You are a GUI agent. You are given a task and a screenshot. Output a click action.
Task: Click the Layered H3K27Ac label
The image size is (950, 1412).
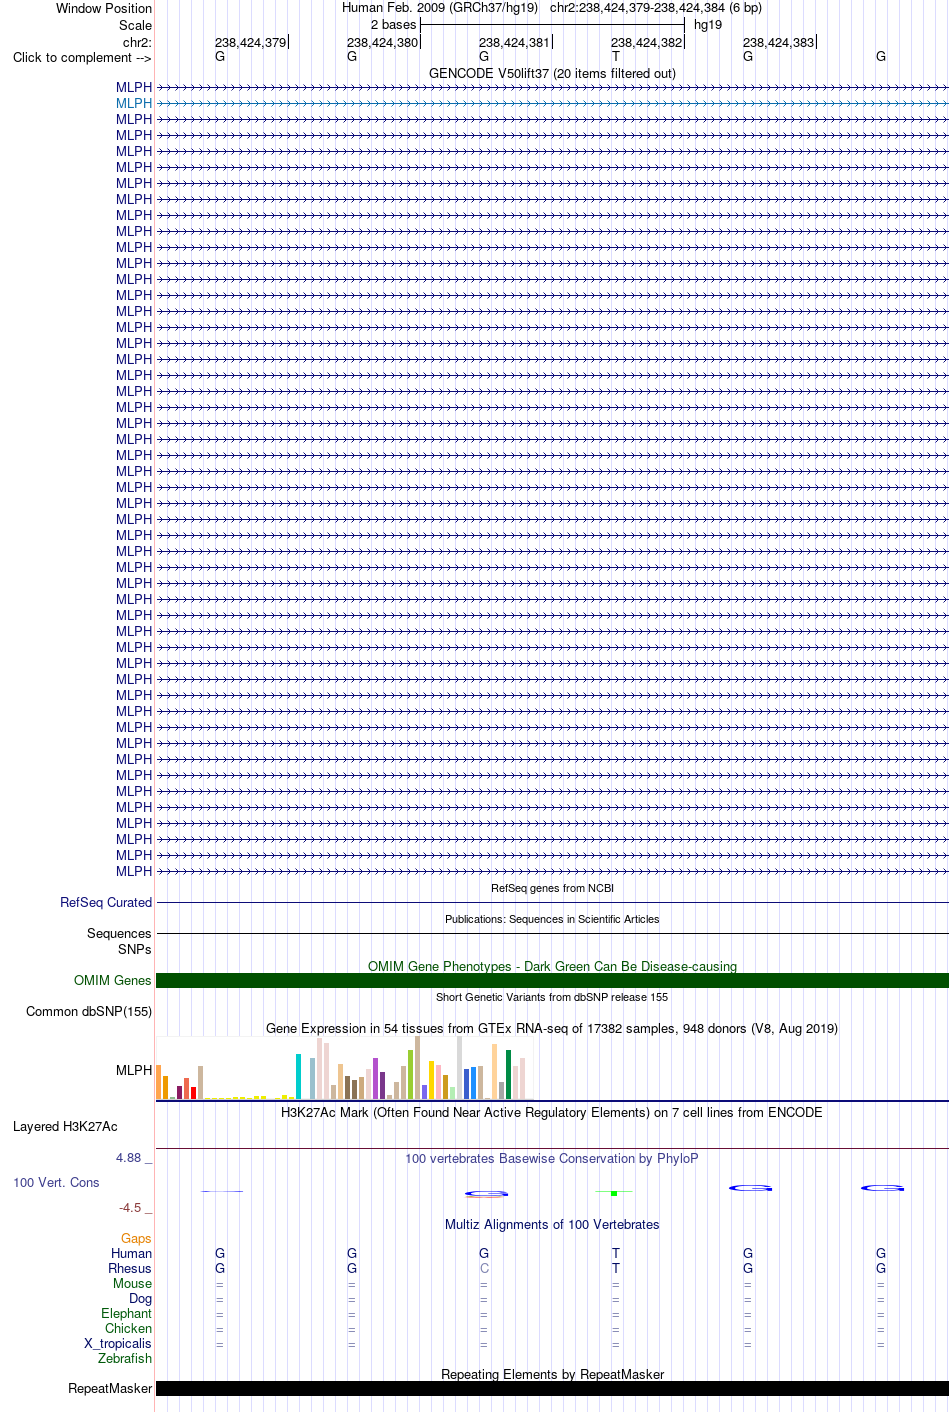(x=65, y=1126)
